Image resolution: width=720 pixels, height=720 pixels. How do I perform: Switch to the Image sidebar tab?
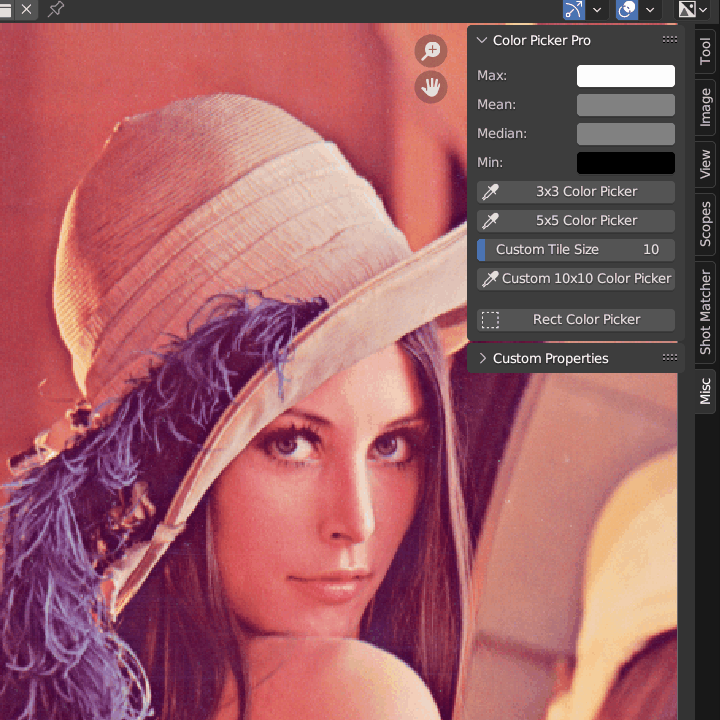pos(705,107)
